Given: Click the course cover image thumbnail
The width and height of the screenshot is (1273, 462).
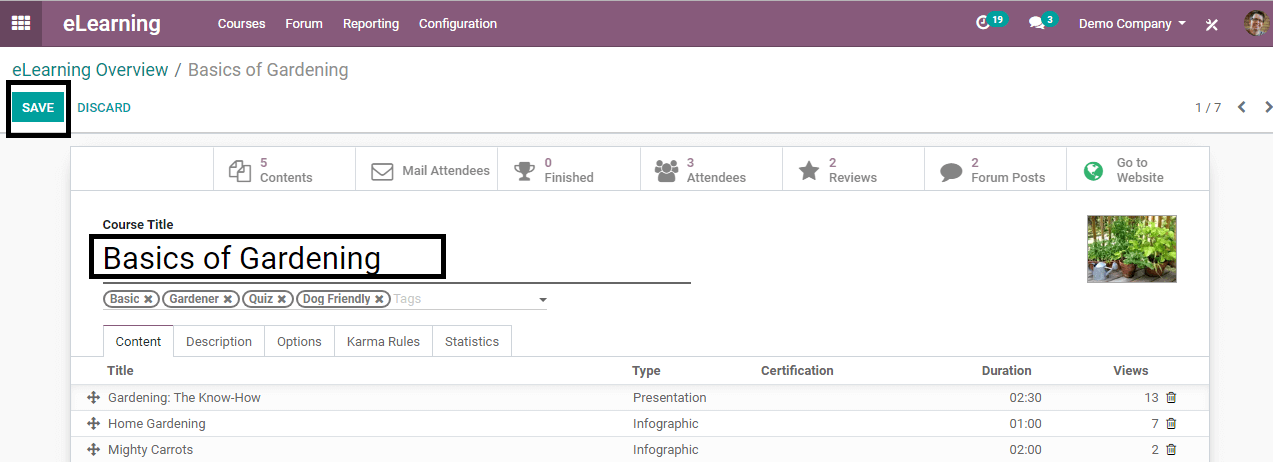Looking at the screenshot, I should coord(1131,248).
